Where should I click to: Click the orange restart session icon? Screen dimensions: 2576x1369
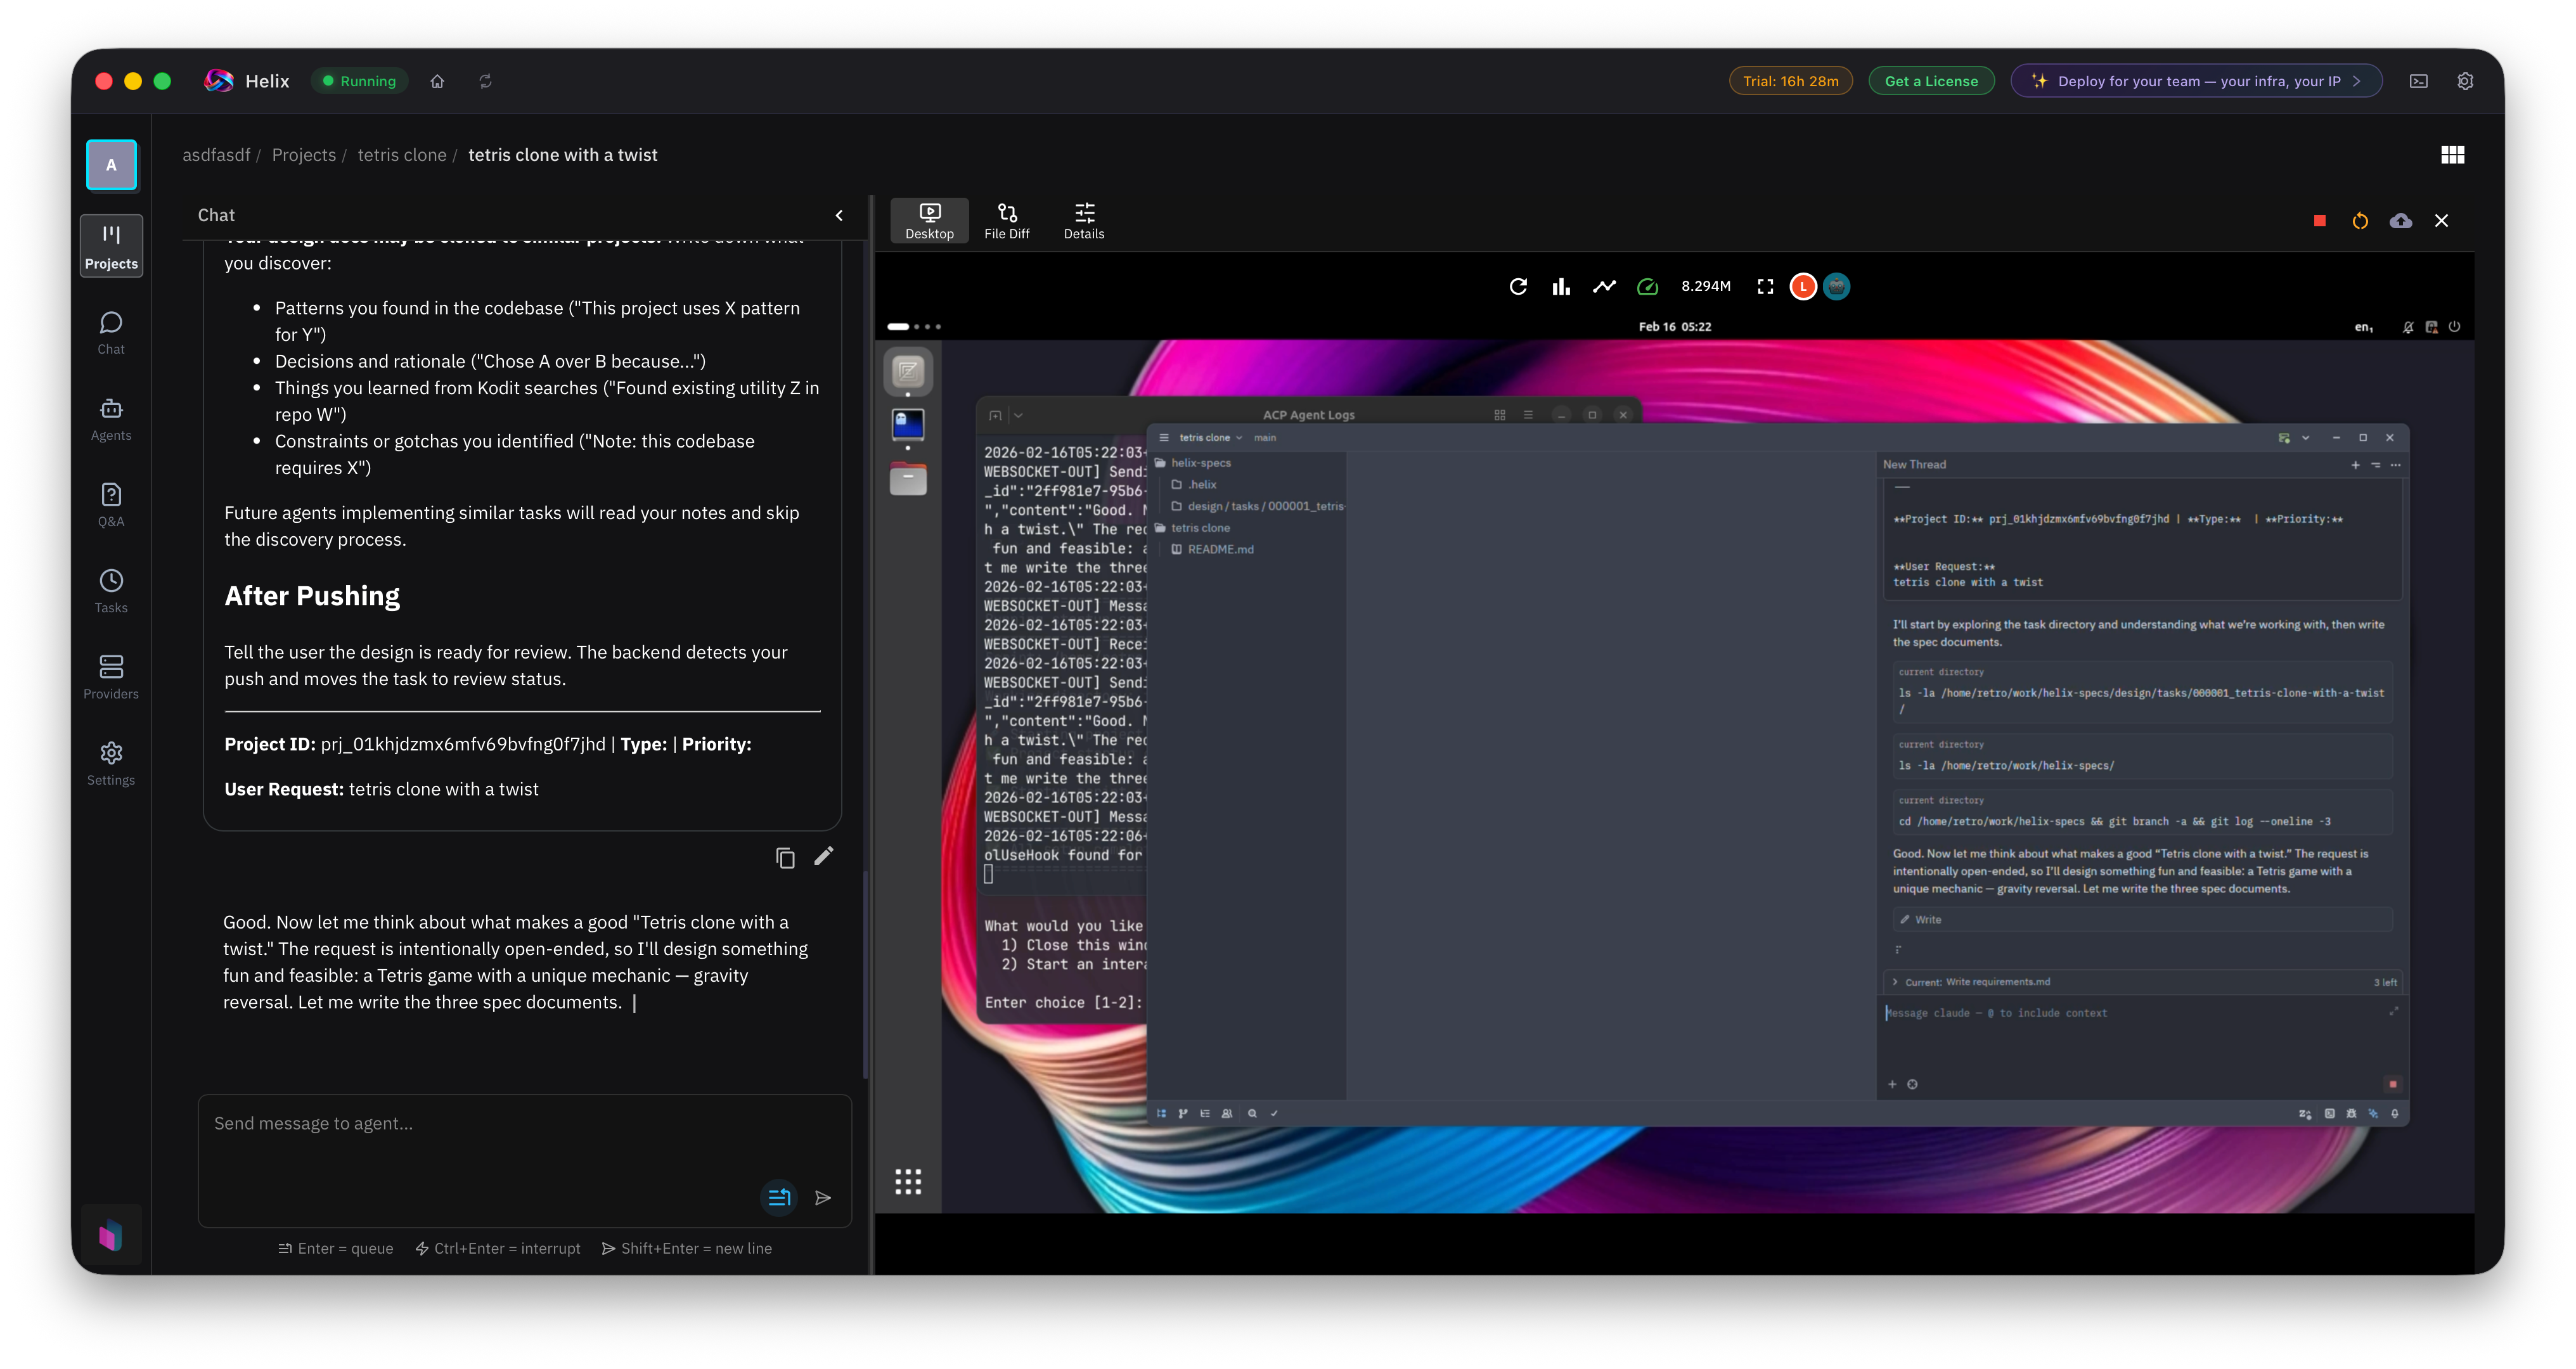pyautogui.click(x=2360, y=221)
